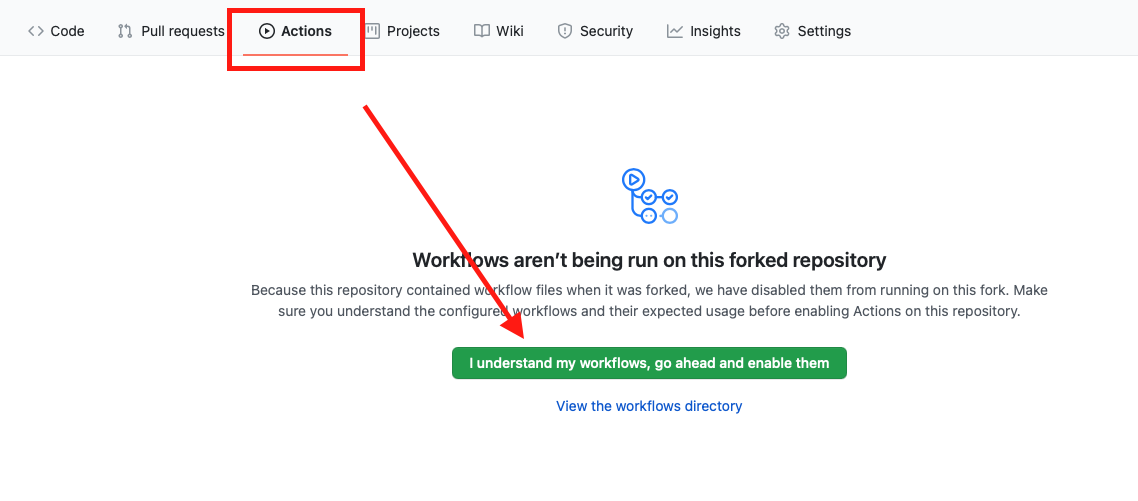Open the Security tab
Image resolution: width=1138 pixels, height=501 pixels.
pos(595,31)
